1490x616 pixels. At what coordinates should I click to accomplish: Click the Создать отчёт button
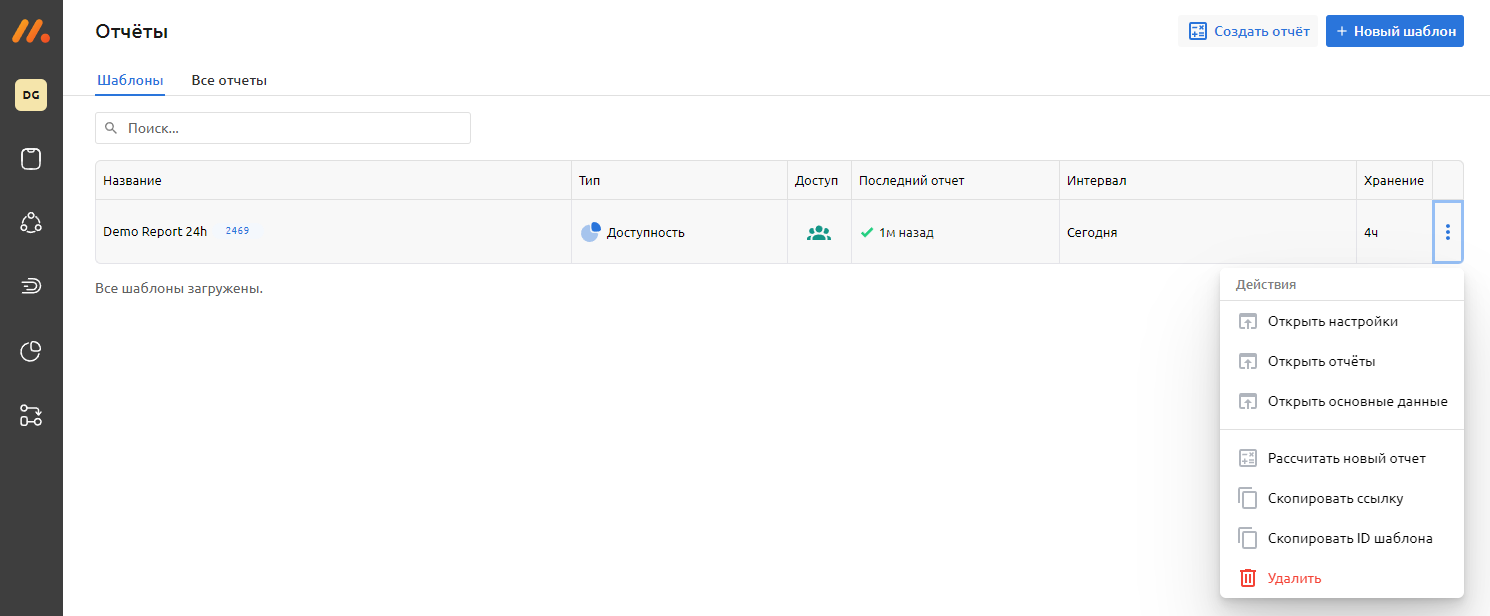click(x=1248, y=31)
